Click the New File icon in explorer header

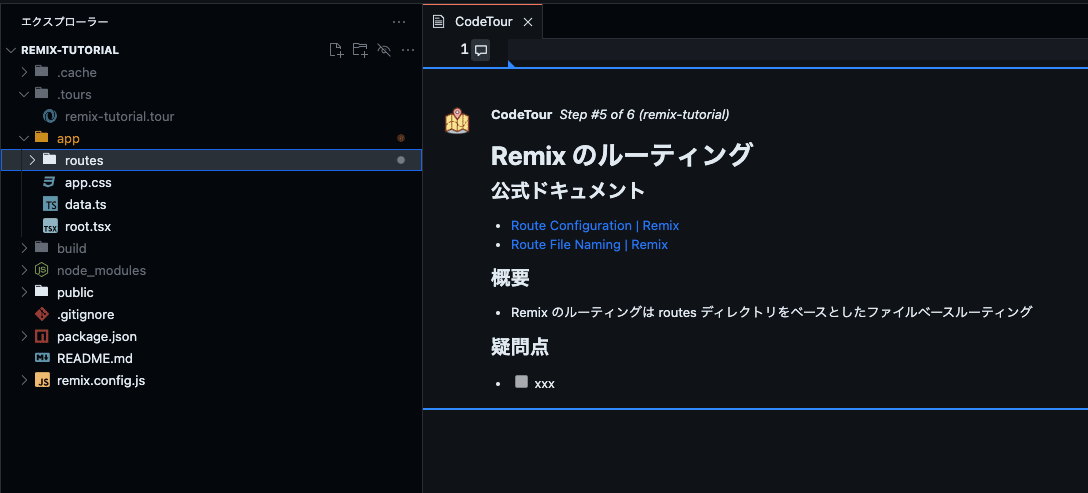click(336, 50)
